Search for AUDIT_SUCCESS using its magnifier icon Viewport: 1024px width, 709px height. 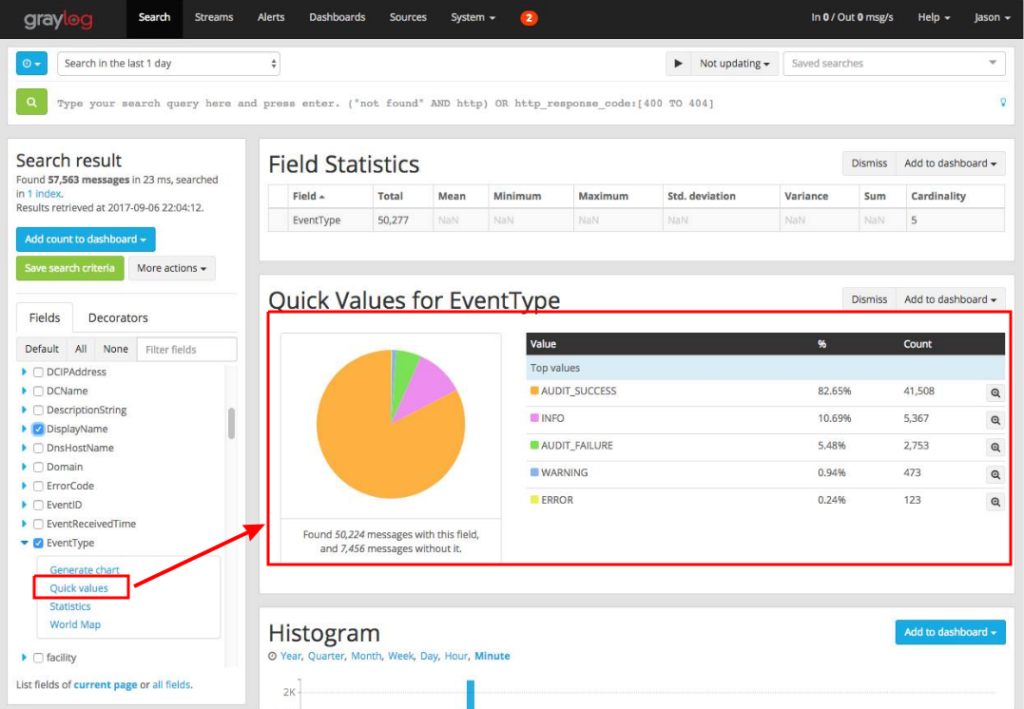(995, 392)
